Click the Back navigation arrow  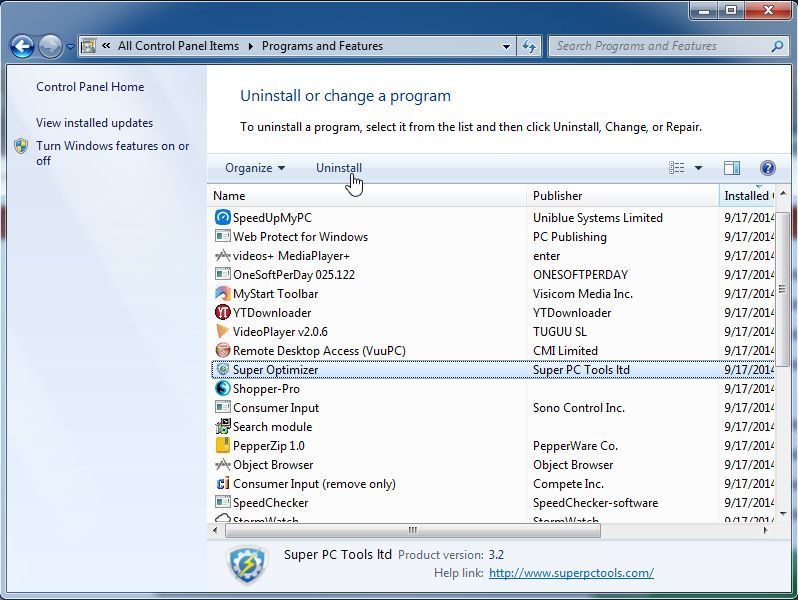coord(22,47)
